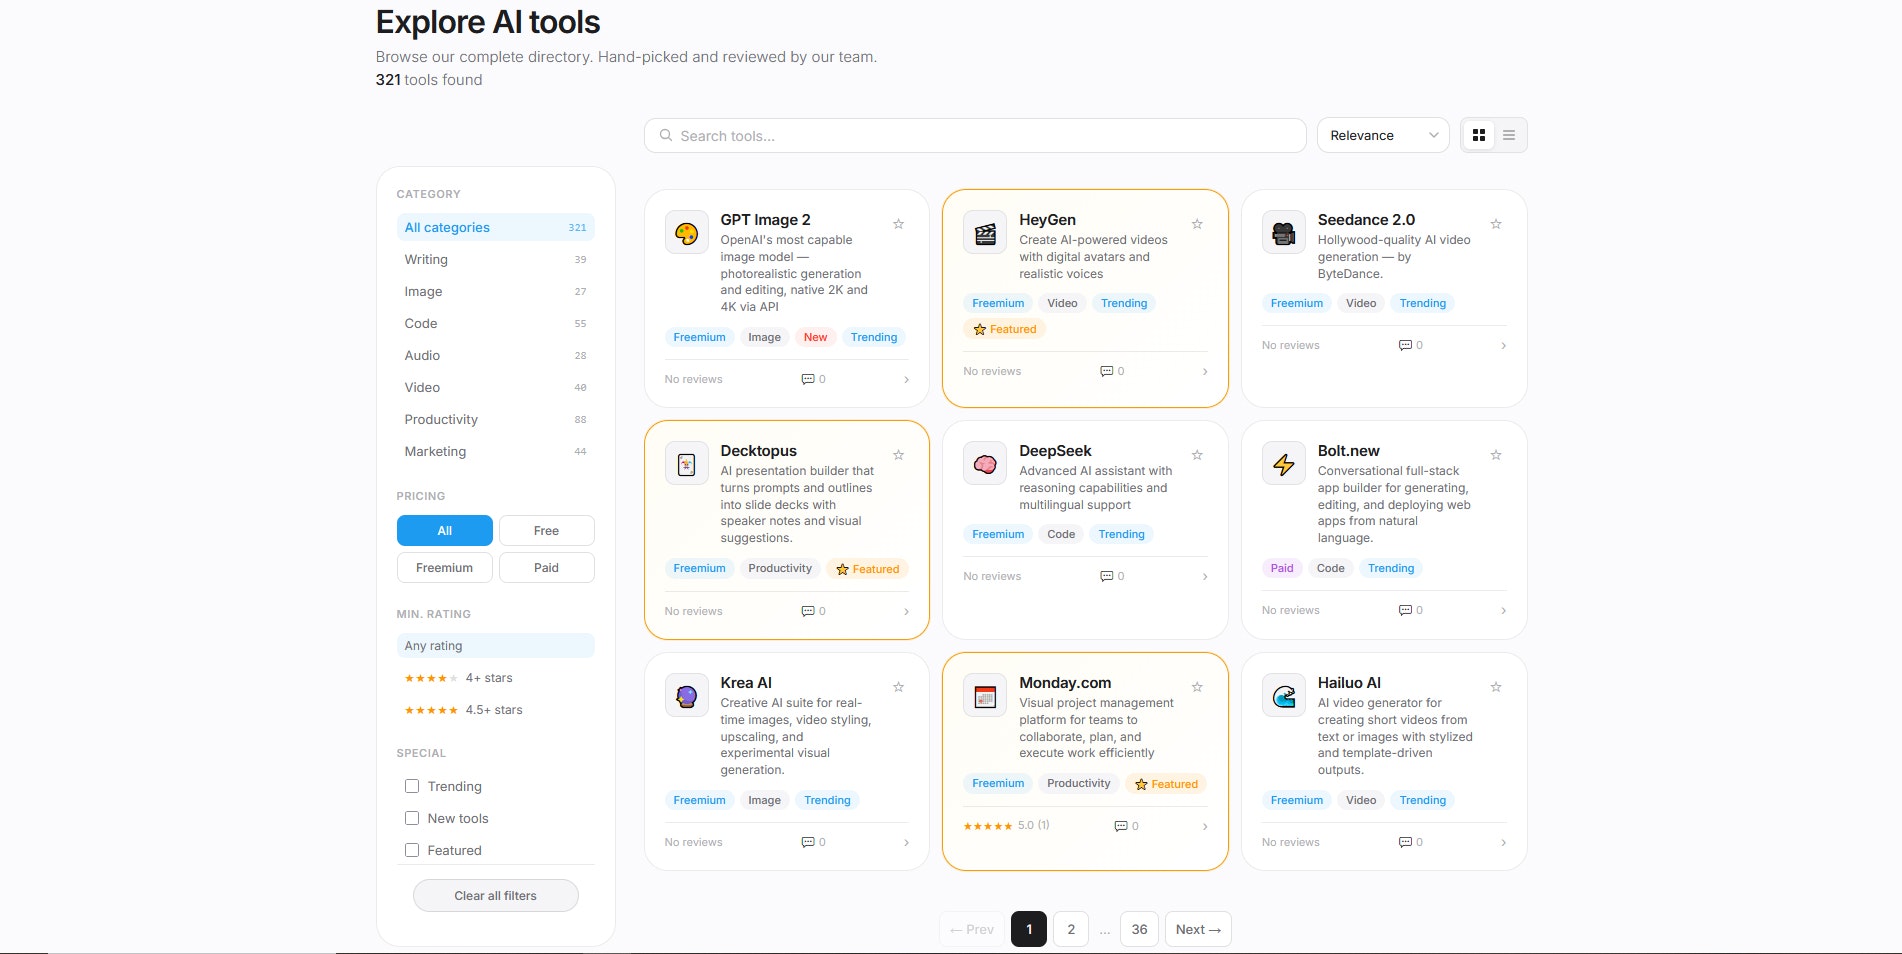
Task: Star the HeyGen tool card
Action: 1197,224
